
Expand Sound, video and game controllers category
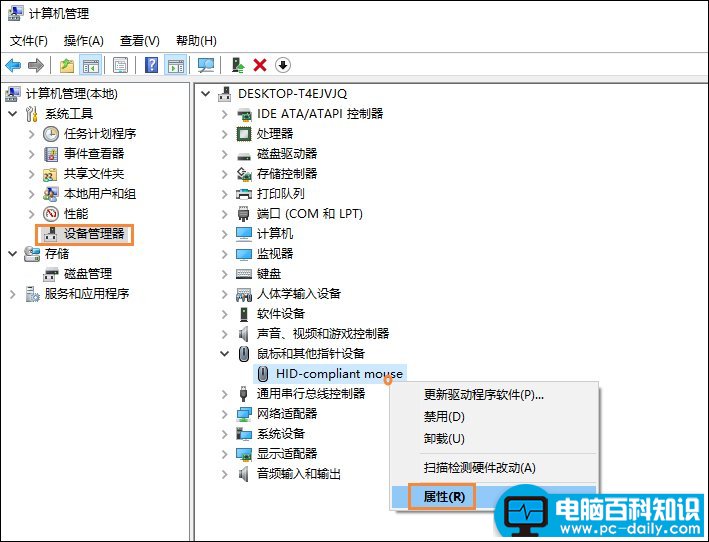point(224,334)
